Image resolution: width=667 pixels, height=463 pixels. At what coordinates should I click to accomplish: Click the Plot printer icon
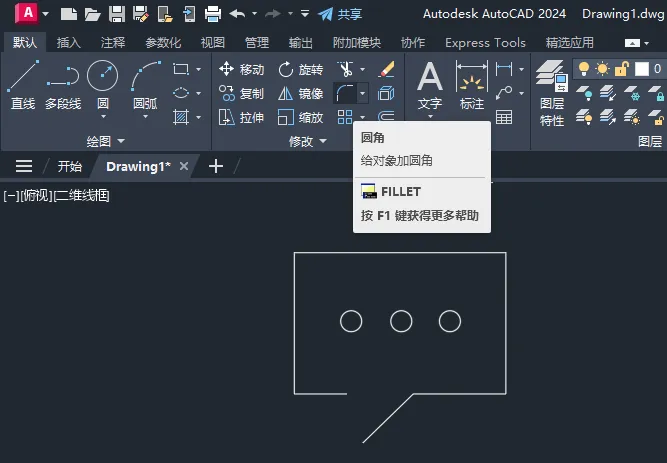213,14
